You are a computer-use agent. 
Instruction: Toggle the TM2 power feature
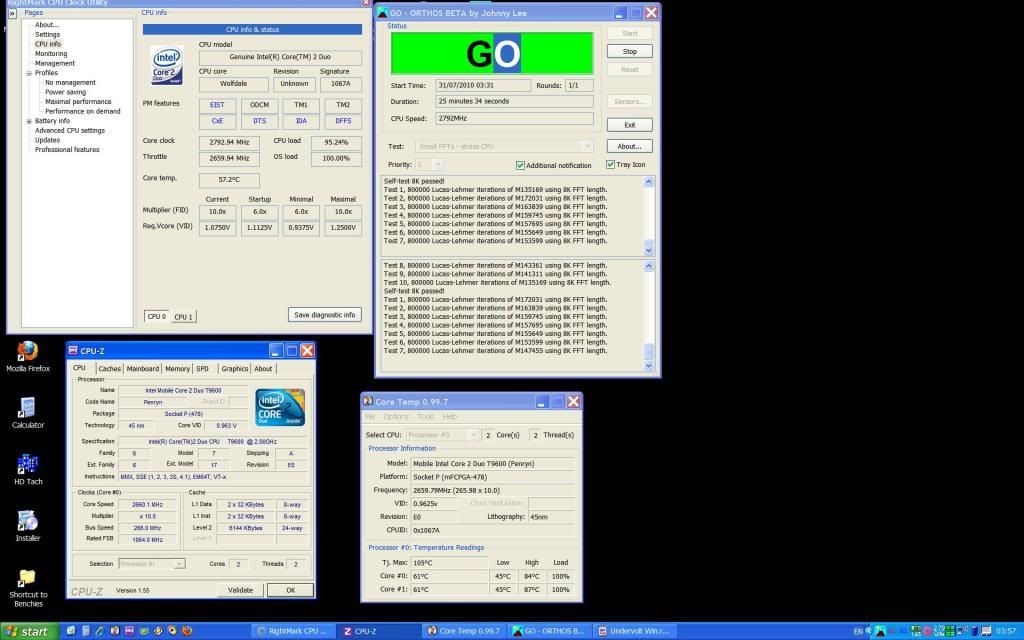point(343,105)
